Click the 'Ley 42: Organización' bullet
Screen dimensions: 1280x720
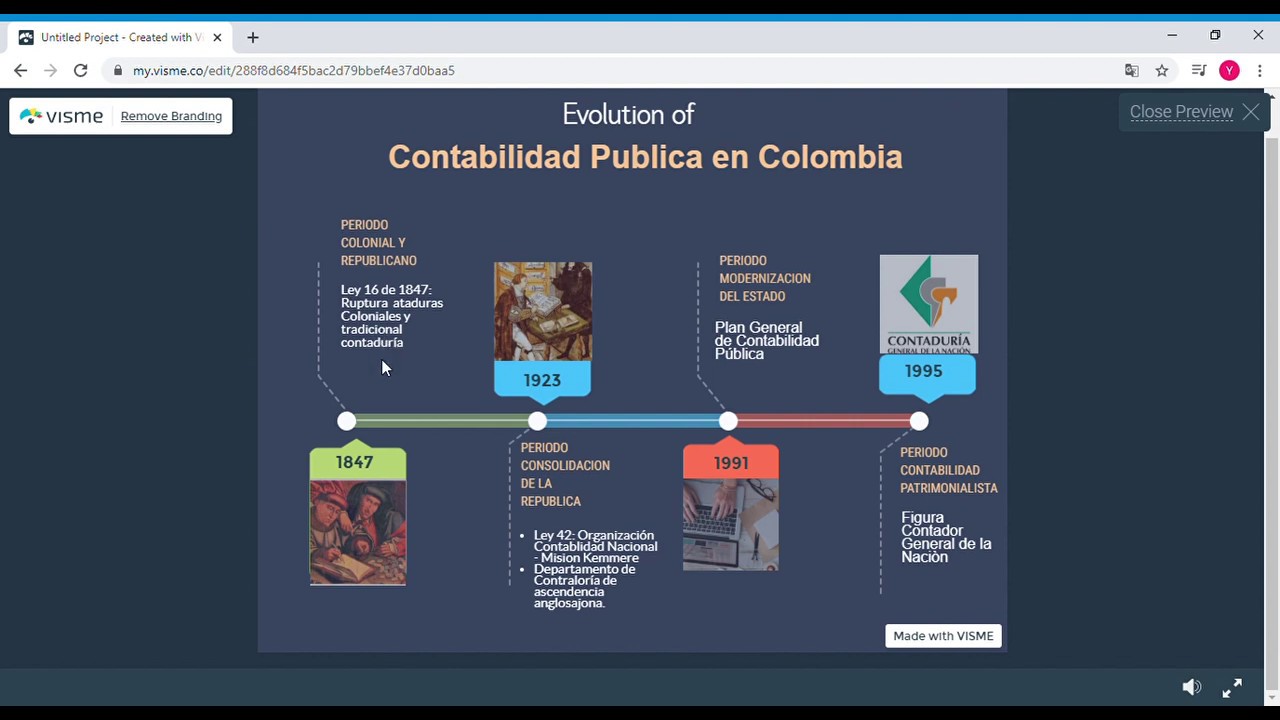pos(595,546)
